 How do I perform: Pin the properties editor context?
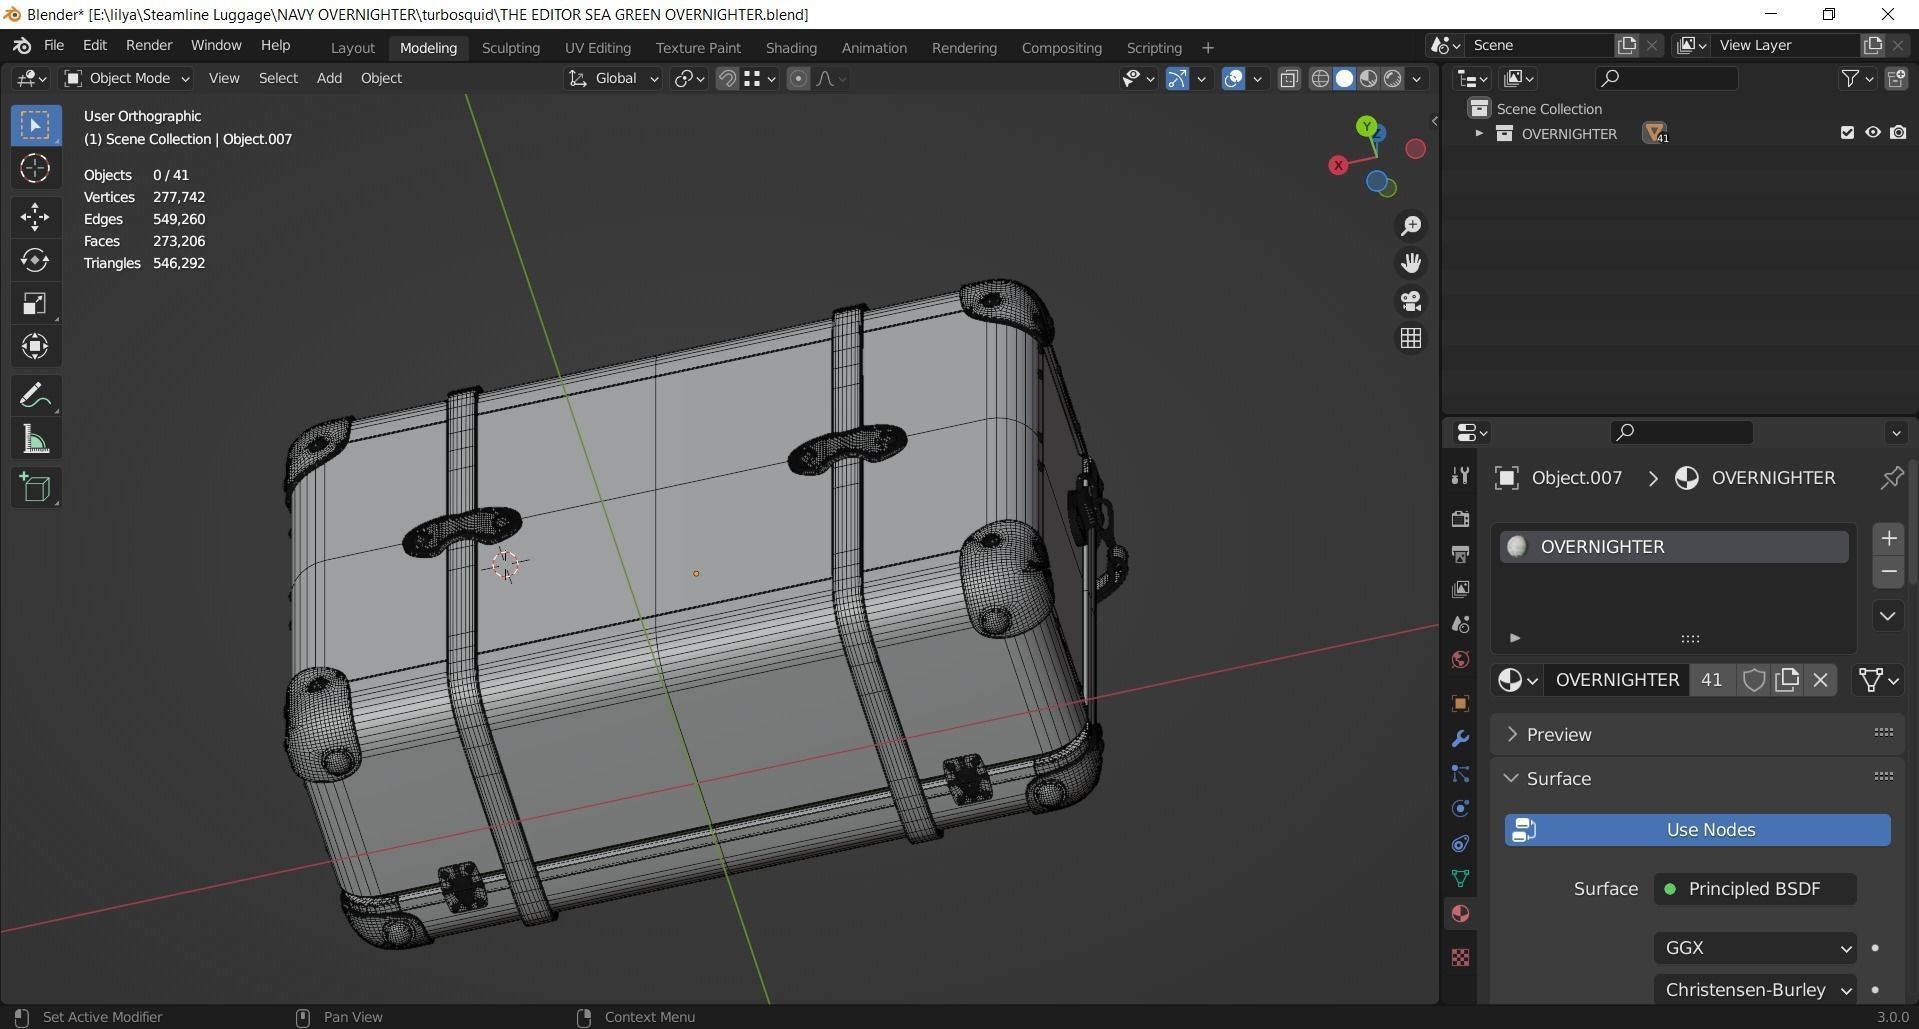coord(1891,478)
